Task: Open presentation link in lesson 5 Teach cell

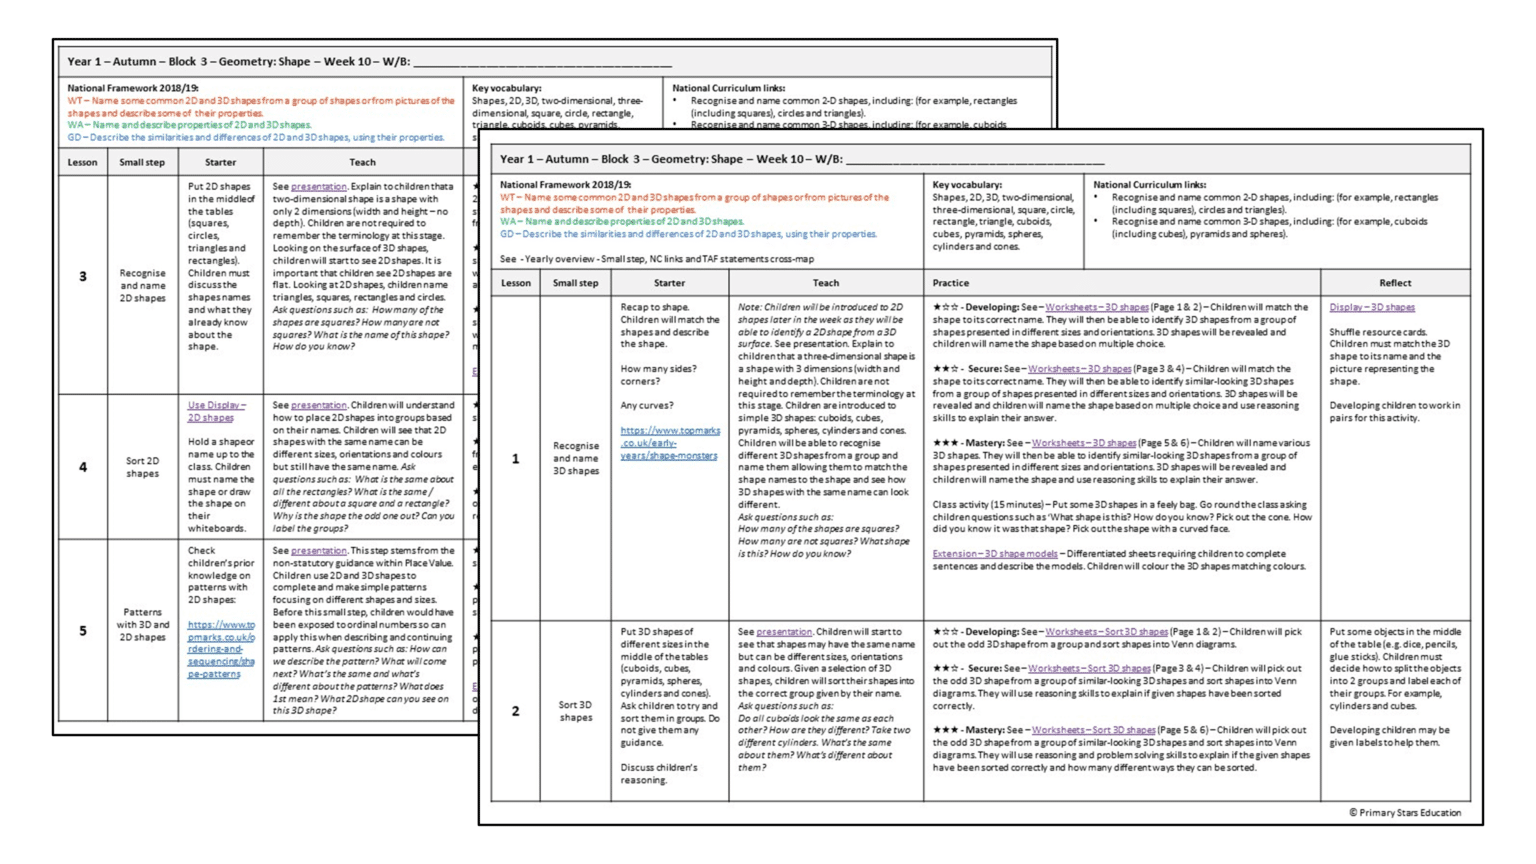Action: tap(318, 550)
